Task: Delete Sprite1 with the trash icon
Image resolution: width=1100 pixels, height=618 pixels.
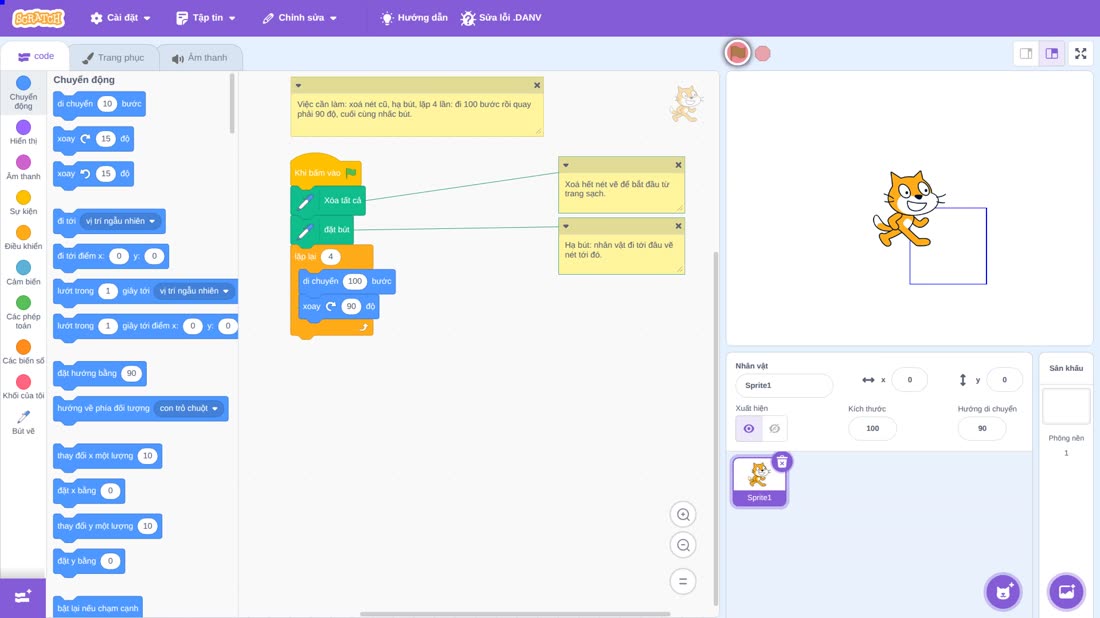Action: 782,462
